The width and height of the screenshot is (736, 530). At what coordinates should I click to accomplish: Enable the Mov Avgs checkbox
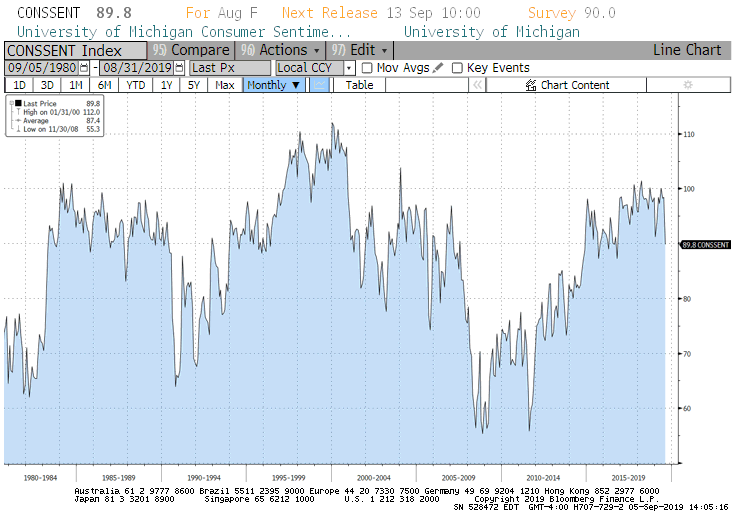pyautogui.click(x=367, y=68)
